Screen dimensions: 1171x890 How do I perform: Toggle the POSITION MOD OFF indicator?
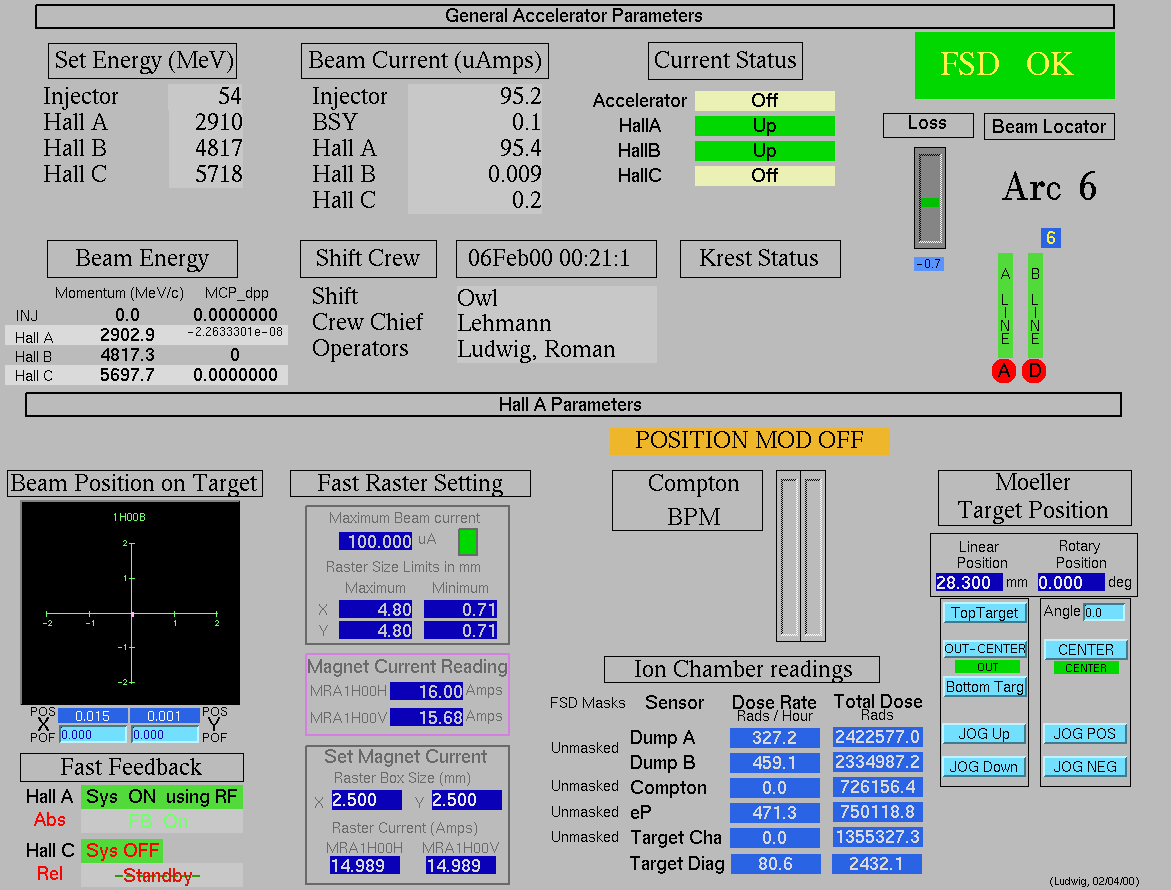pos(749,440)
